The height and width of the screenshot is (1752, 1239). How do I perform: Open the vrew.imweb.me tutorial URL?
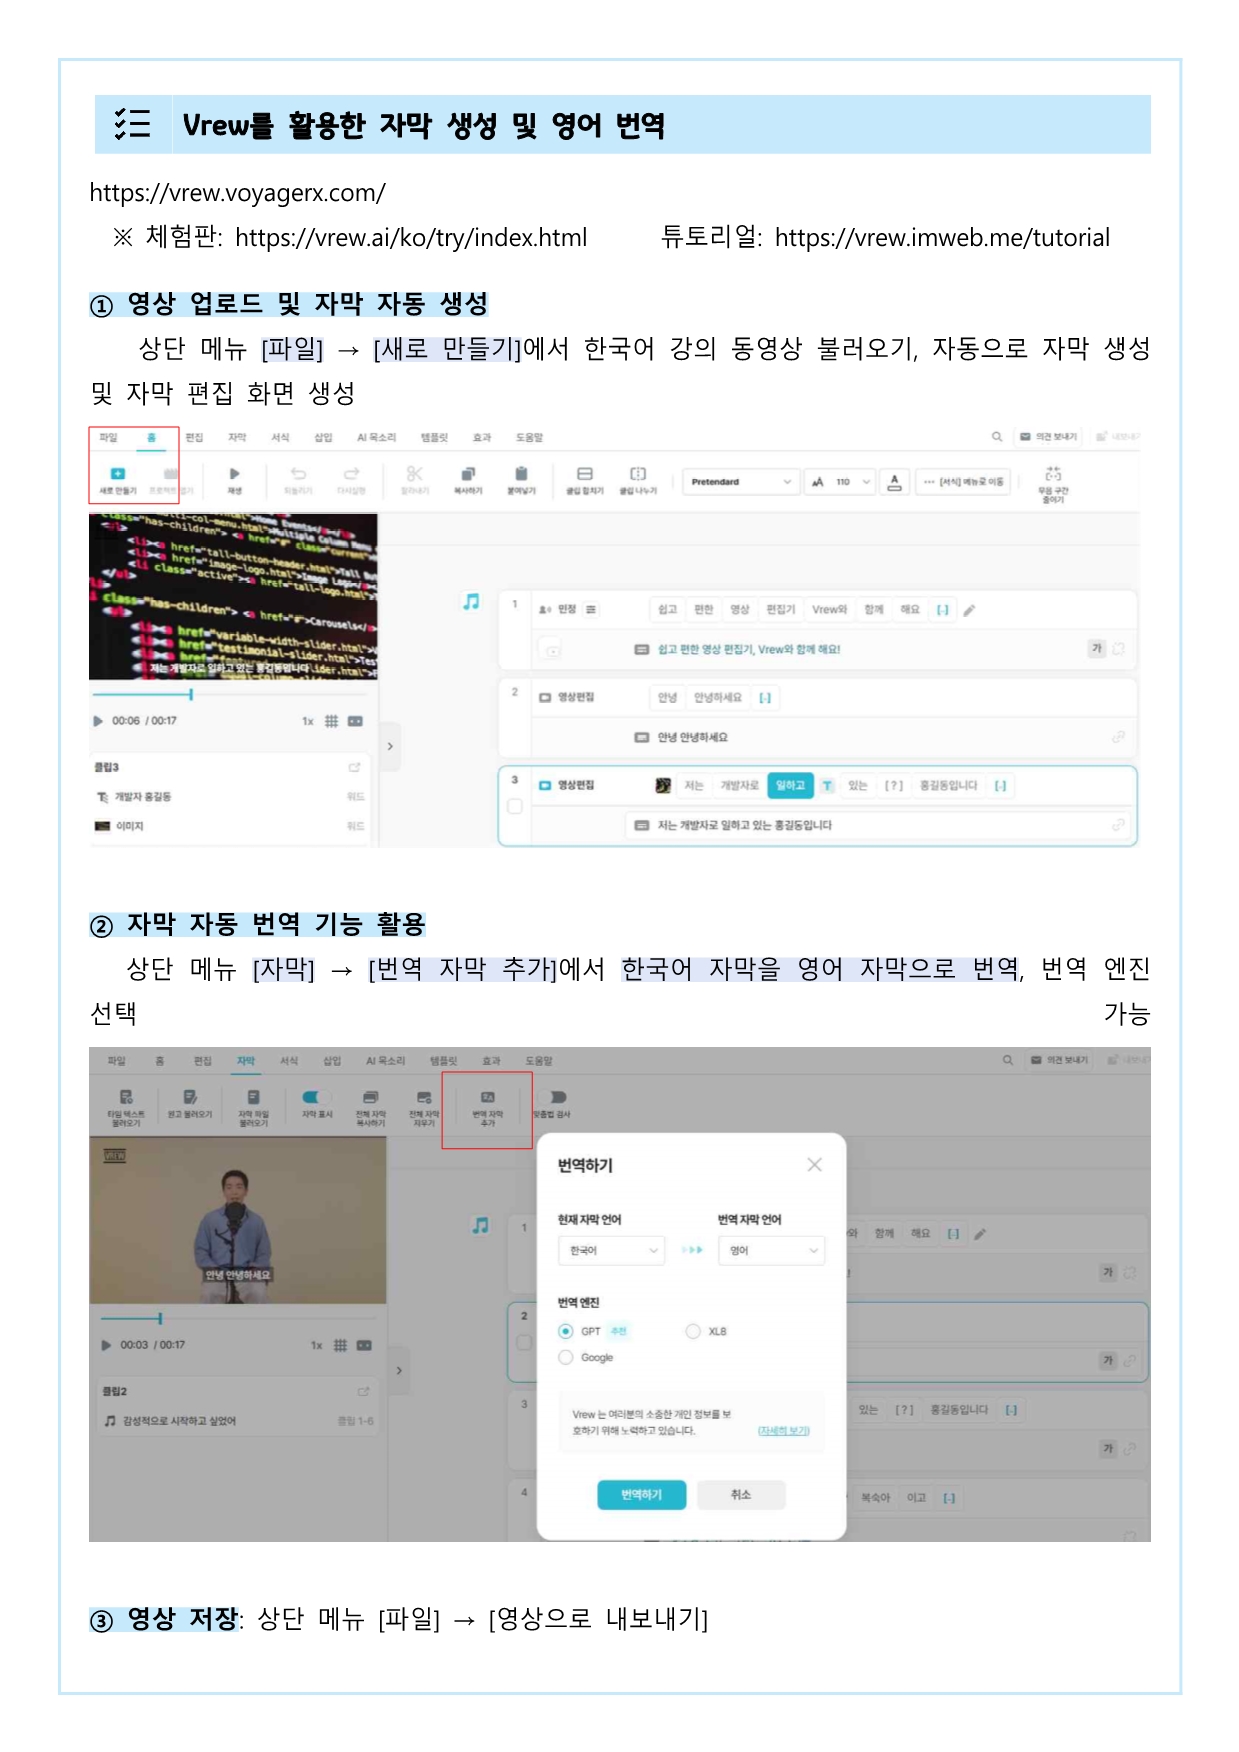941,238
